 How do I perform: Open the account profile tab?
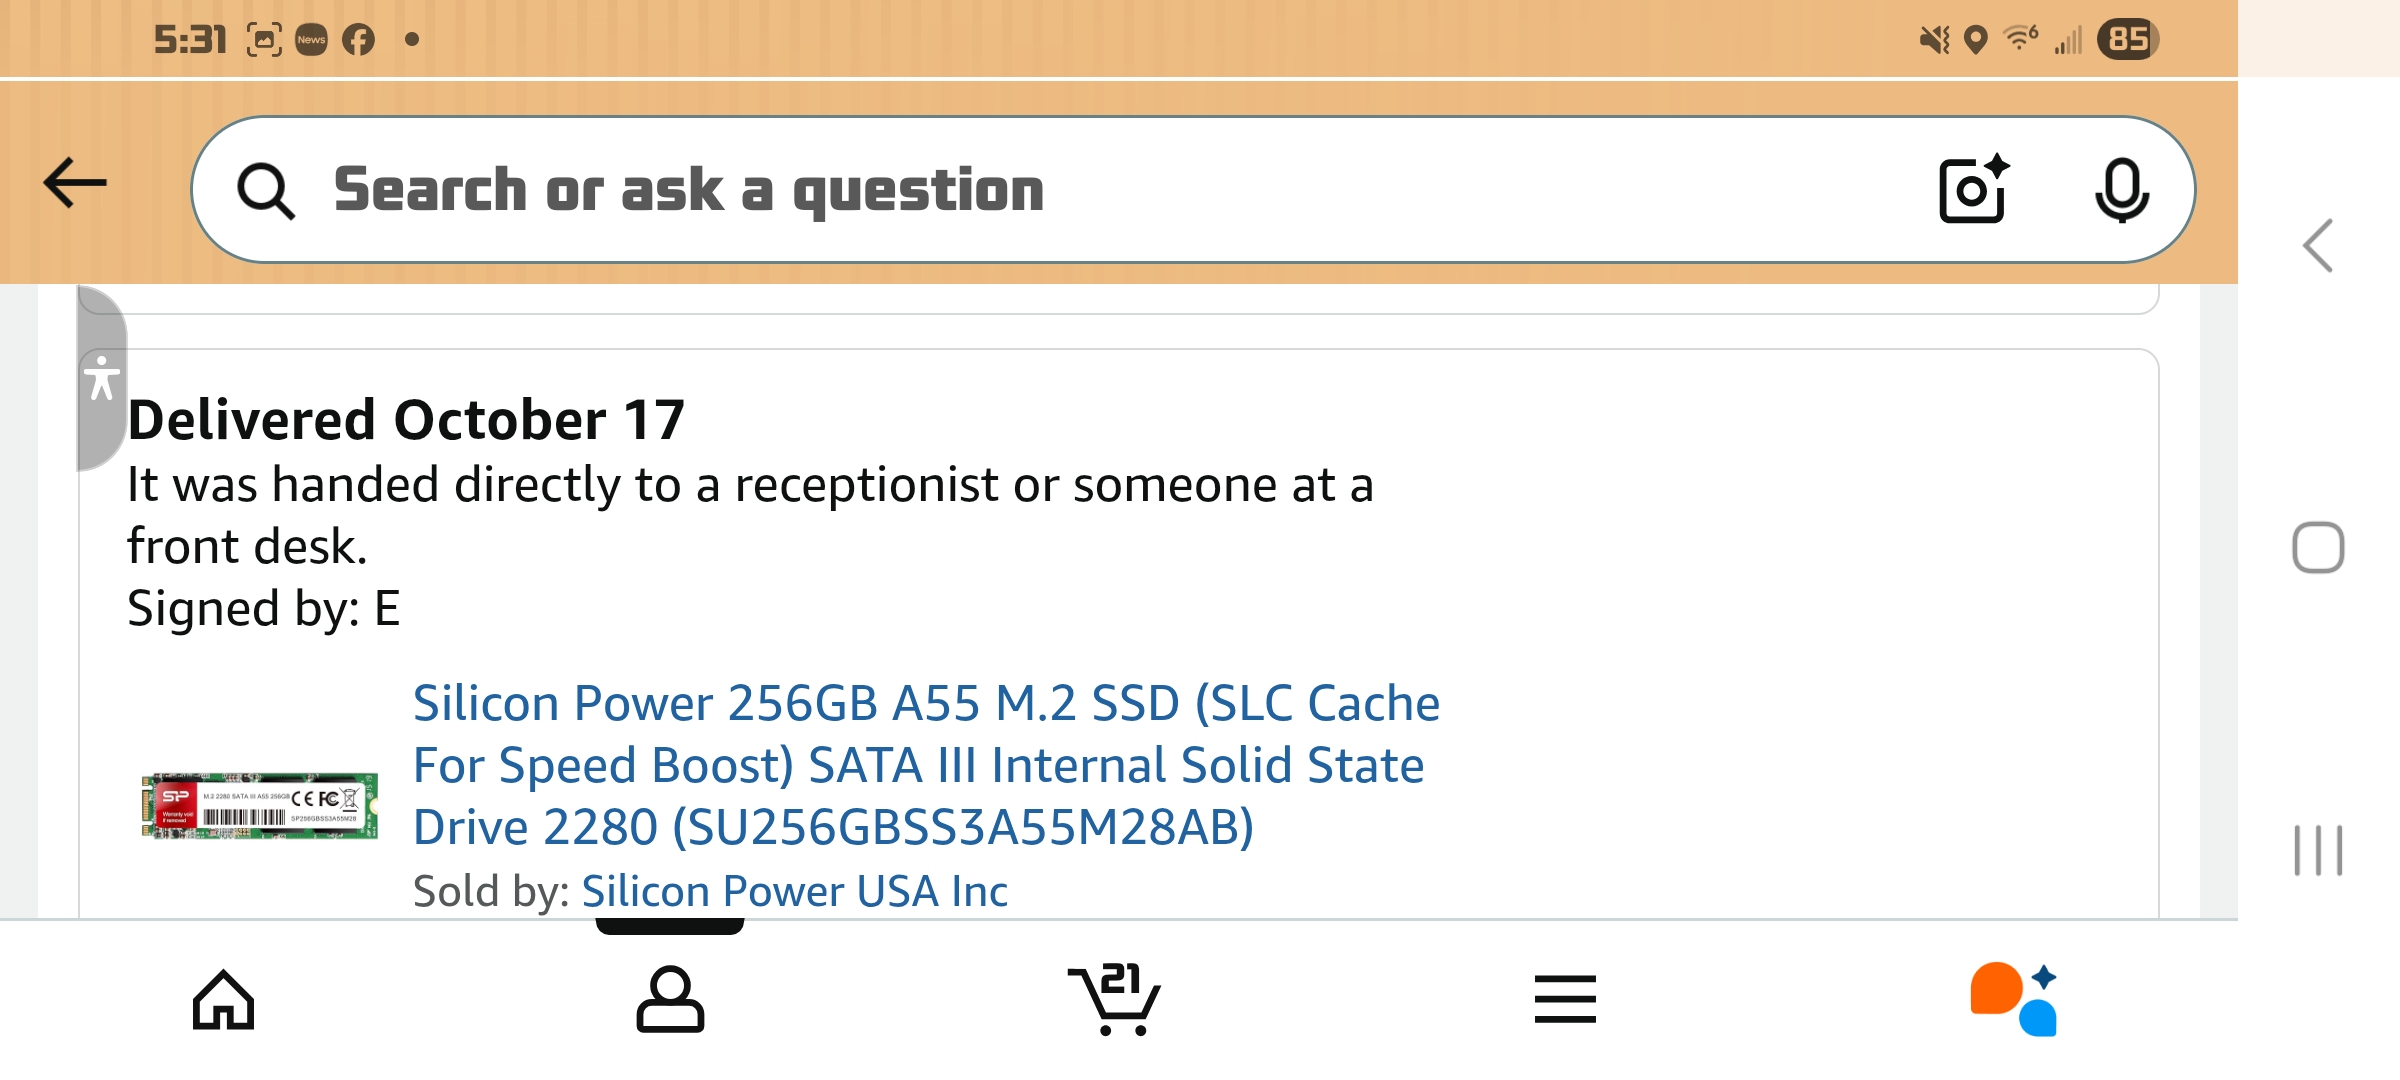(670, 1000)
